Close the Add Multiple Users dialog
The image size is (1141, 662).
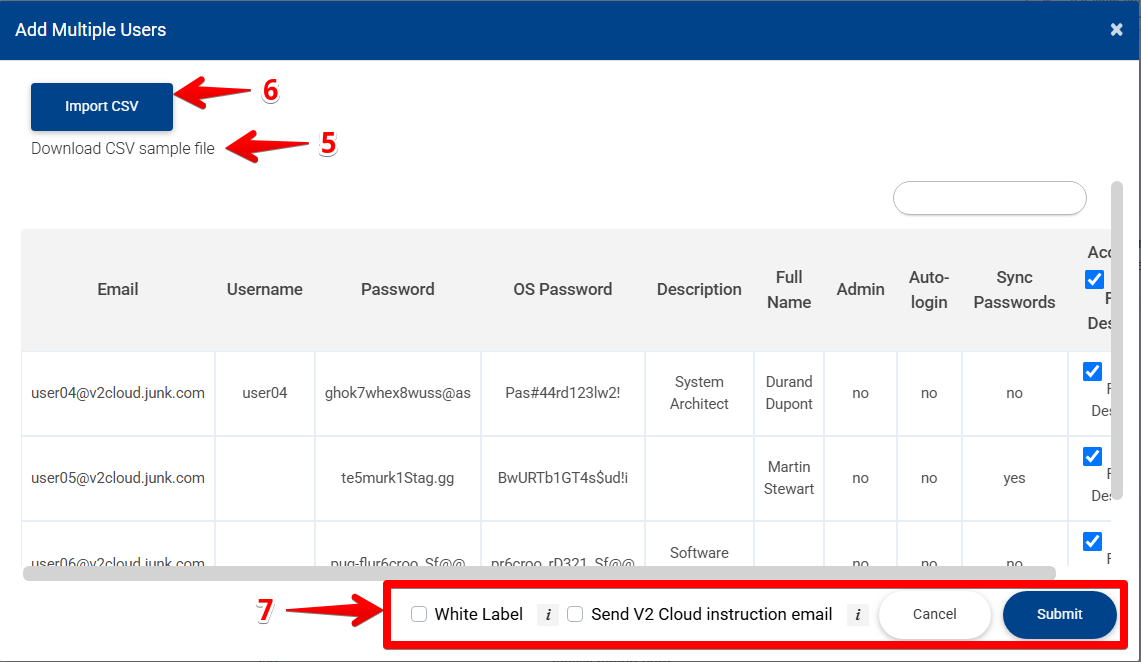point(1116,29)
